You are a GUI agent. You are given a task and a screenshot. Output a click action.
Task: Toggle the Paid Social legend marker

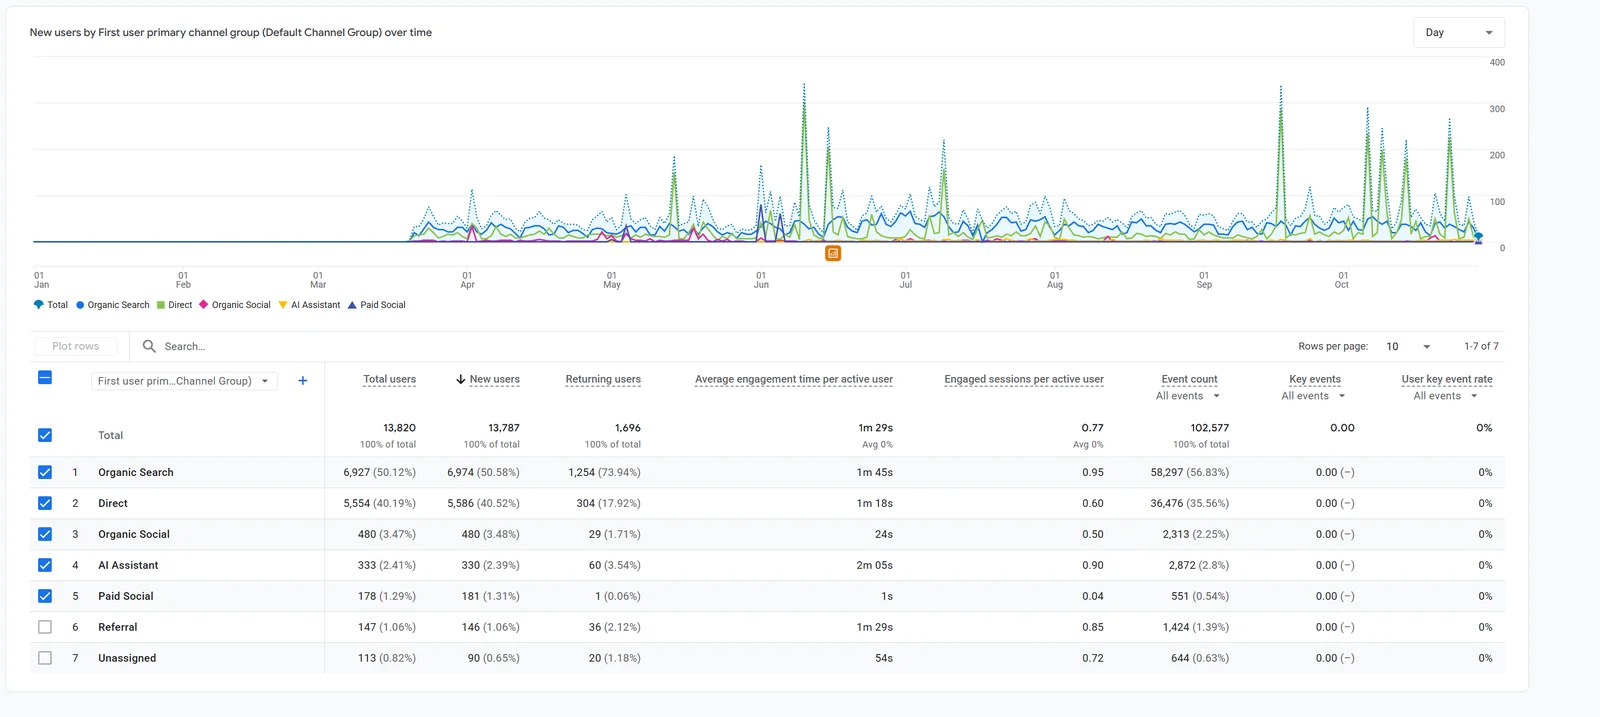[352, 305]
